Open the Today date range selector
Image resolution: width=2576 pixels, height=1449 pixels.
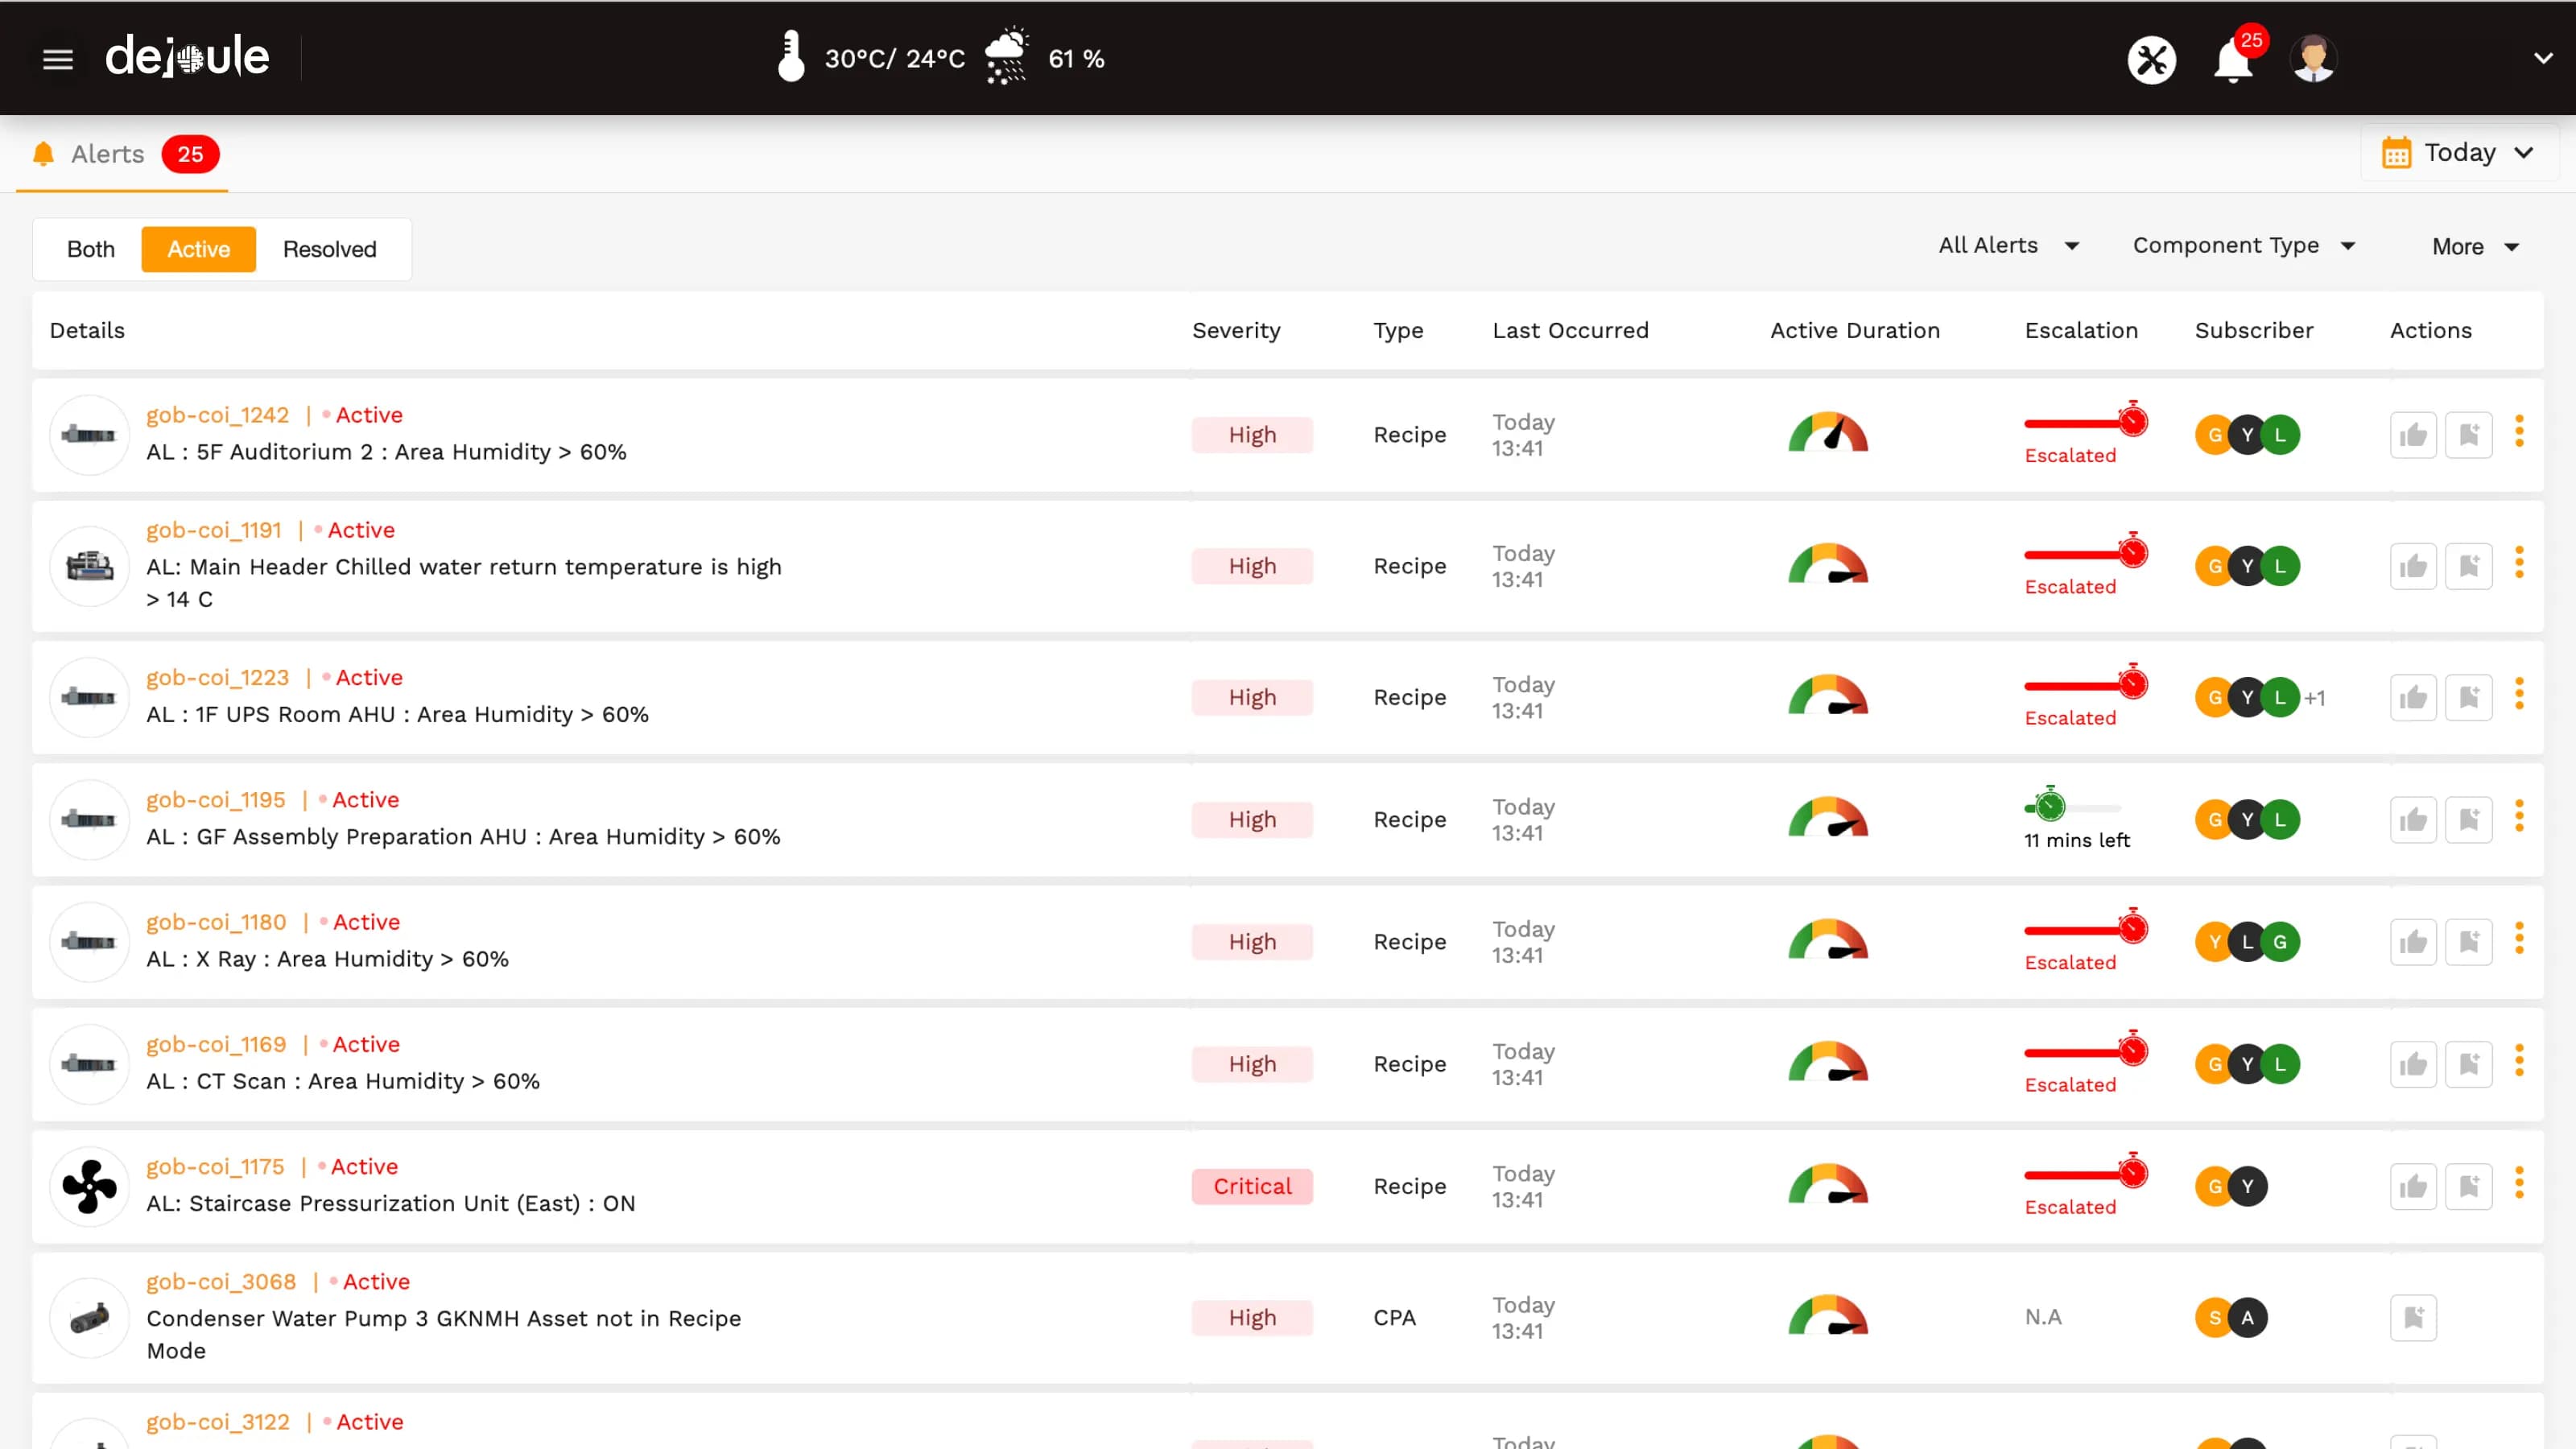click(x=2459, y=152)
